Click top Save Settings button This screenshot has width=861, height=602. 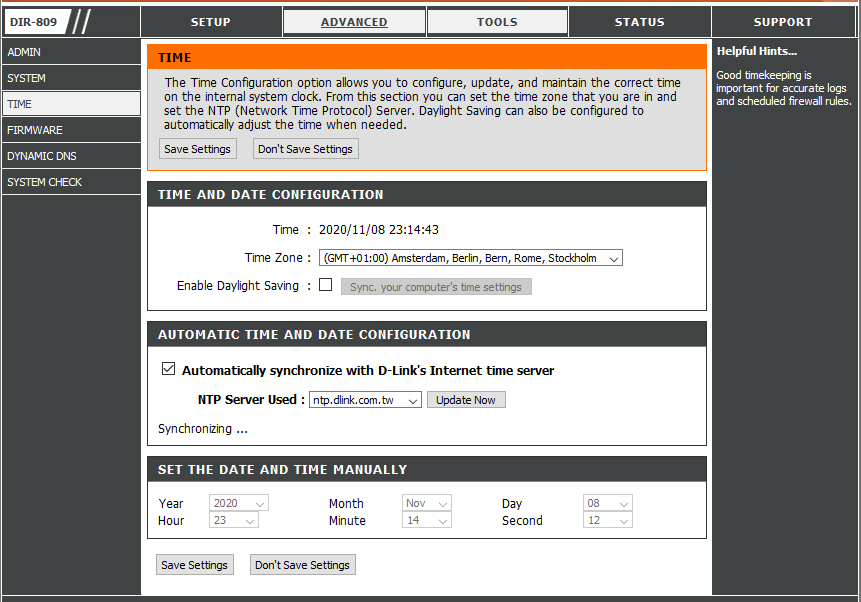tap(198, 149)
